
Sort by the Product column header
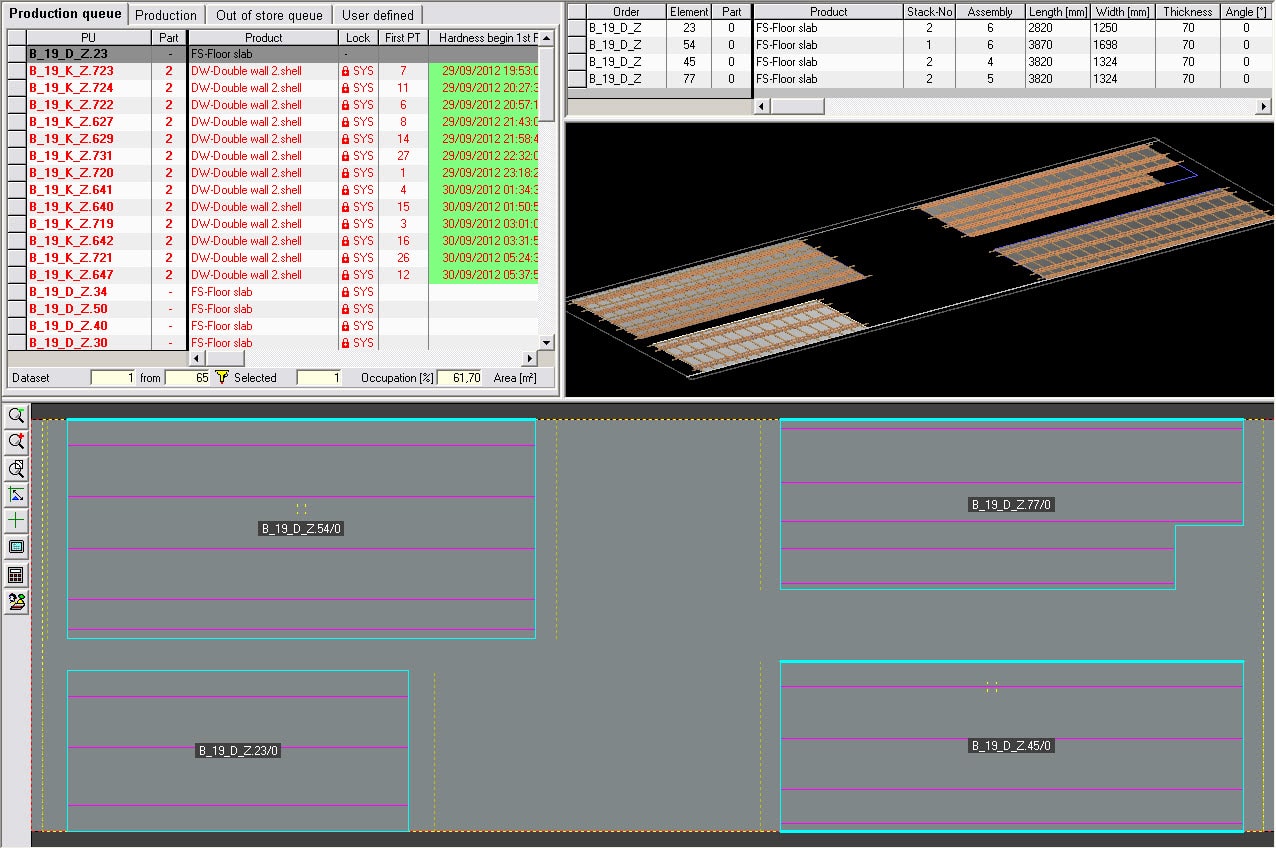click(264, 37)
